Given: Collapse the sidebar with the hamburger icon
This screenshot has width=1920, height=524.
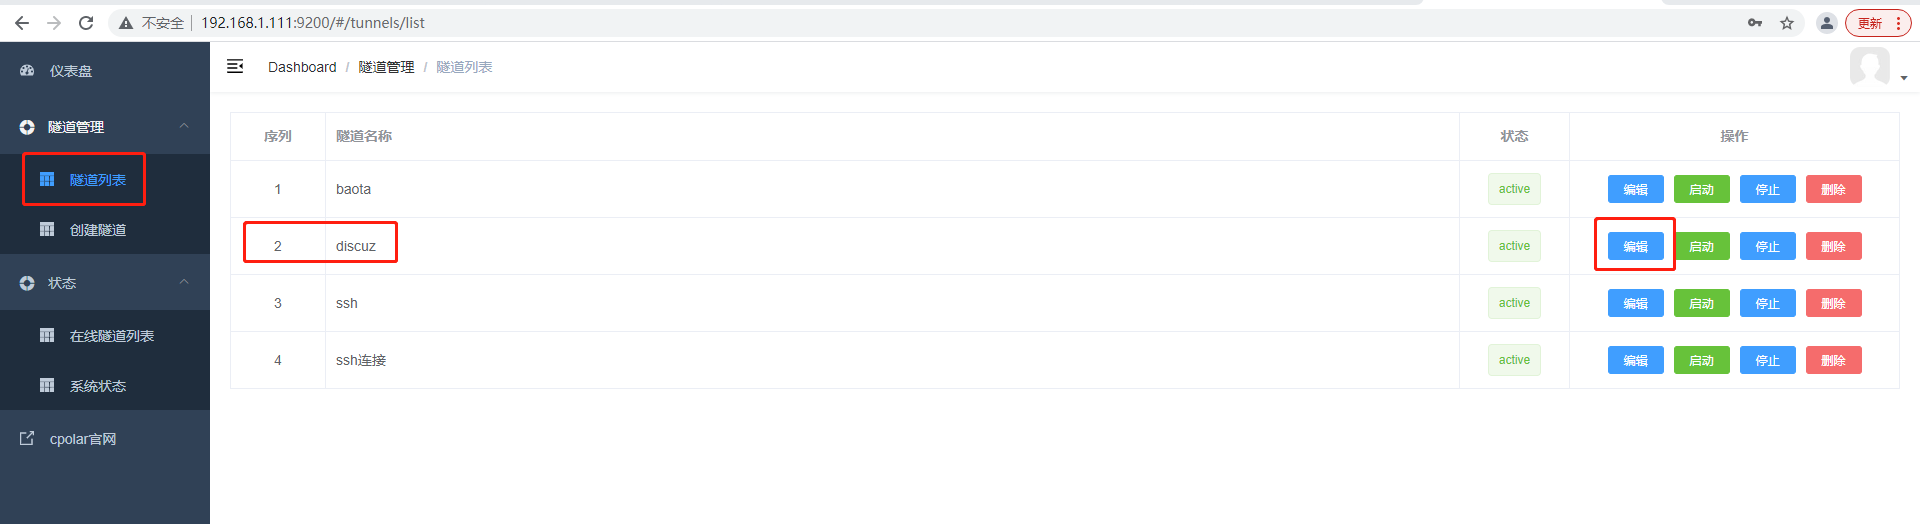Looking at the screenshot, I should pos(235,66).
